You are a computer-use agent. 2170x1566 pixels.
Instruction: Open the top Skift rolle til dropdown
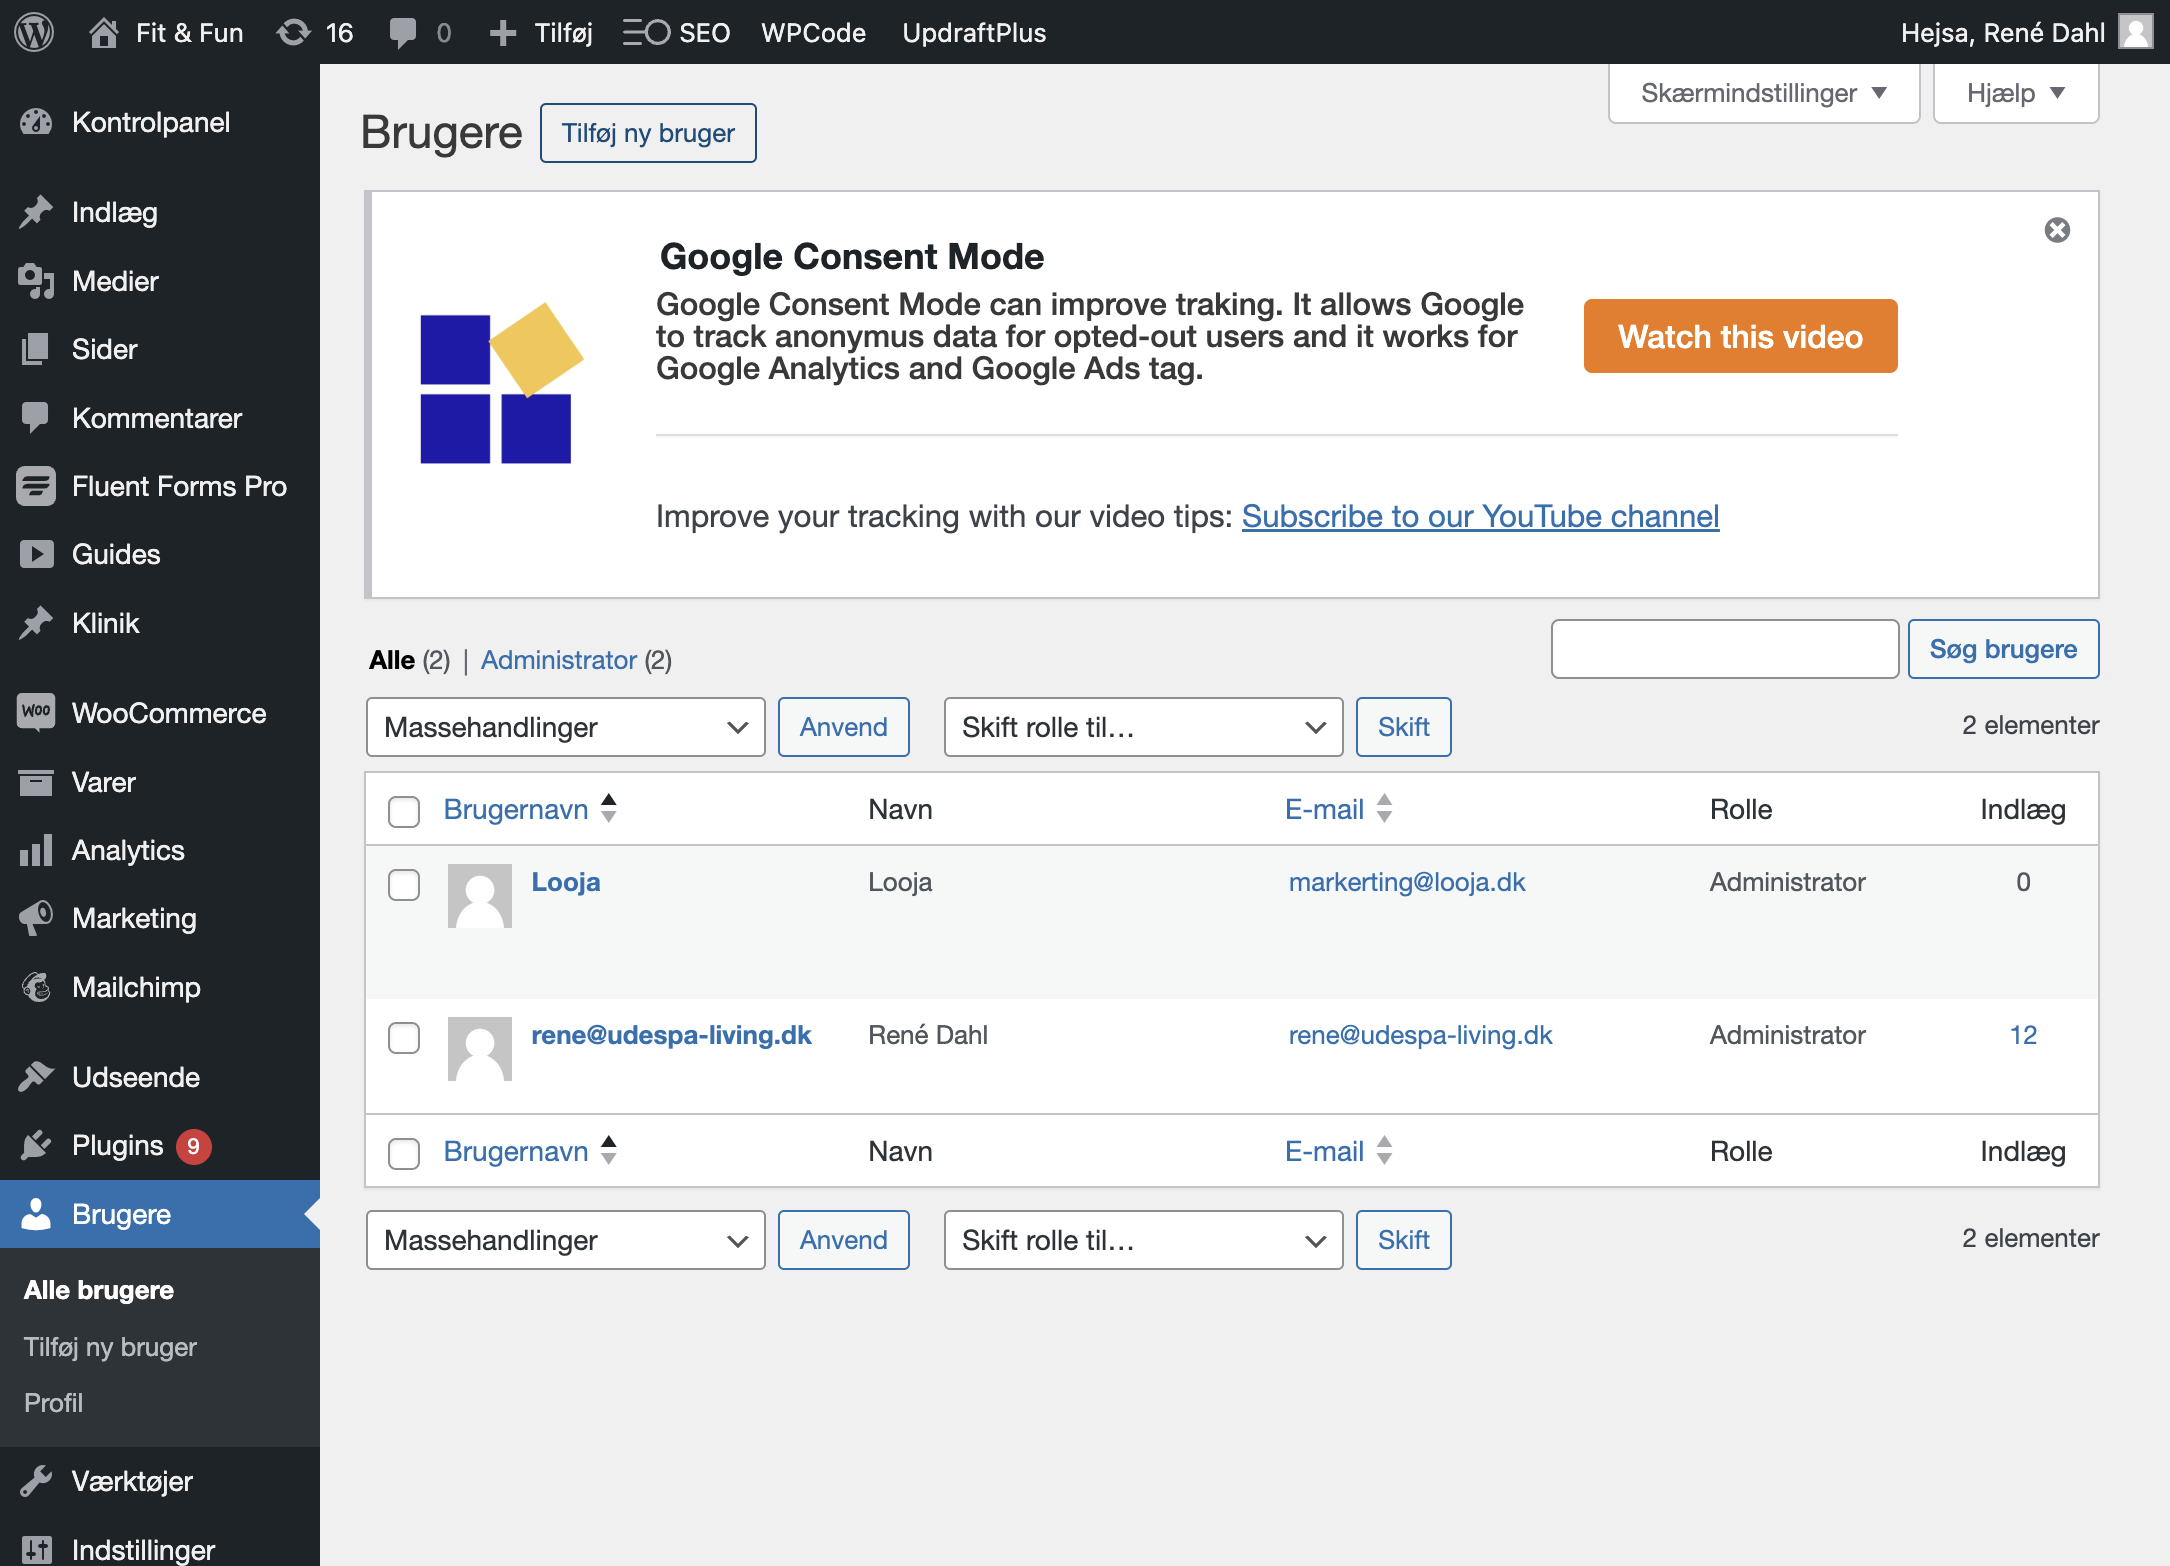pos(1143,727)
